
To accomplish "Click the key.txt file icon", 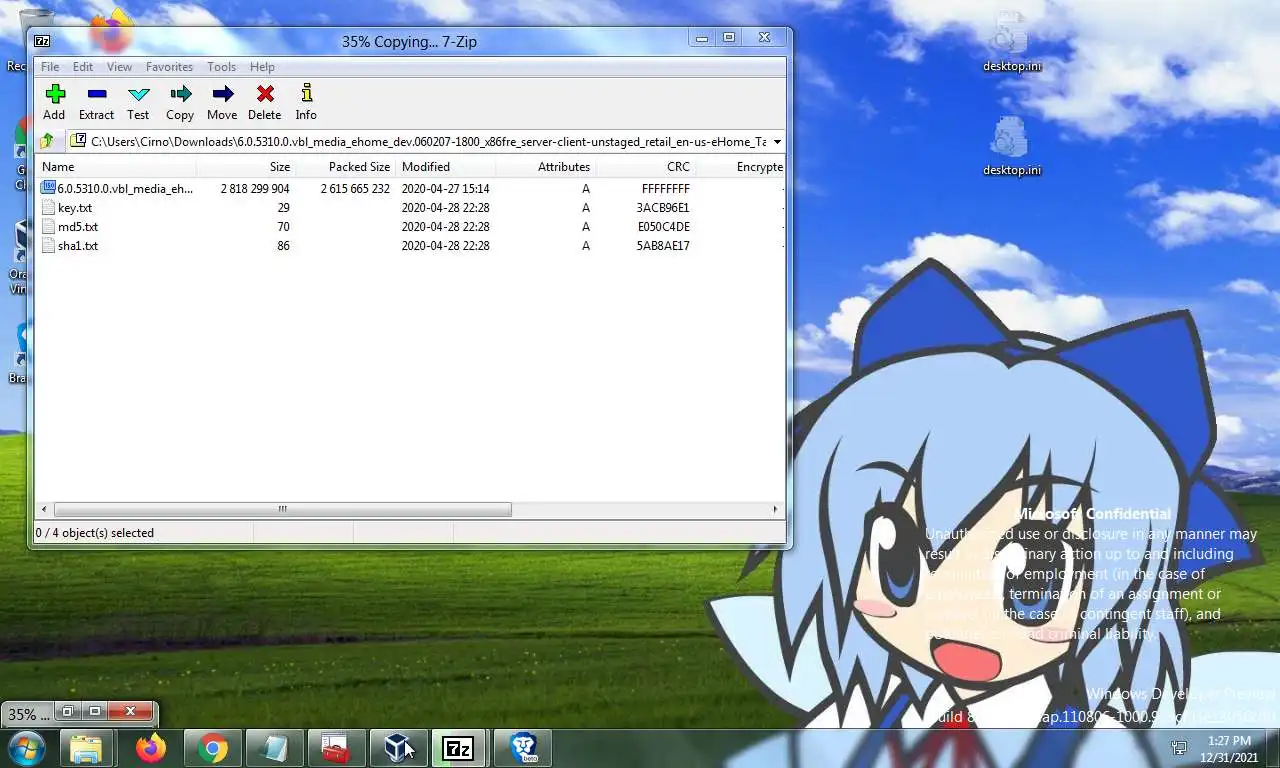I will pyautogui.click(x=48, y=207).
